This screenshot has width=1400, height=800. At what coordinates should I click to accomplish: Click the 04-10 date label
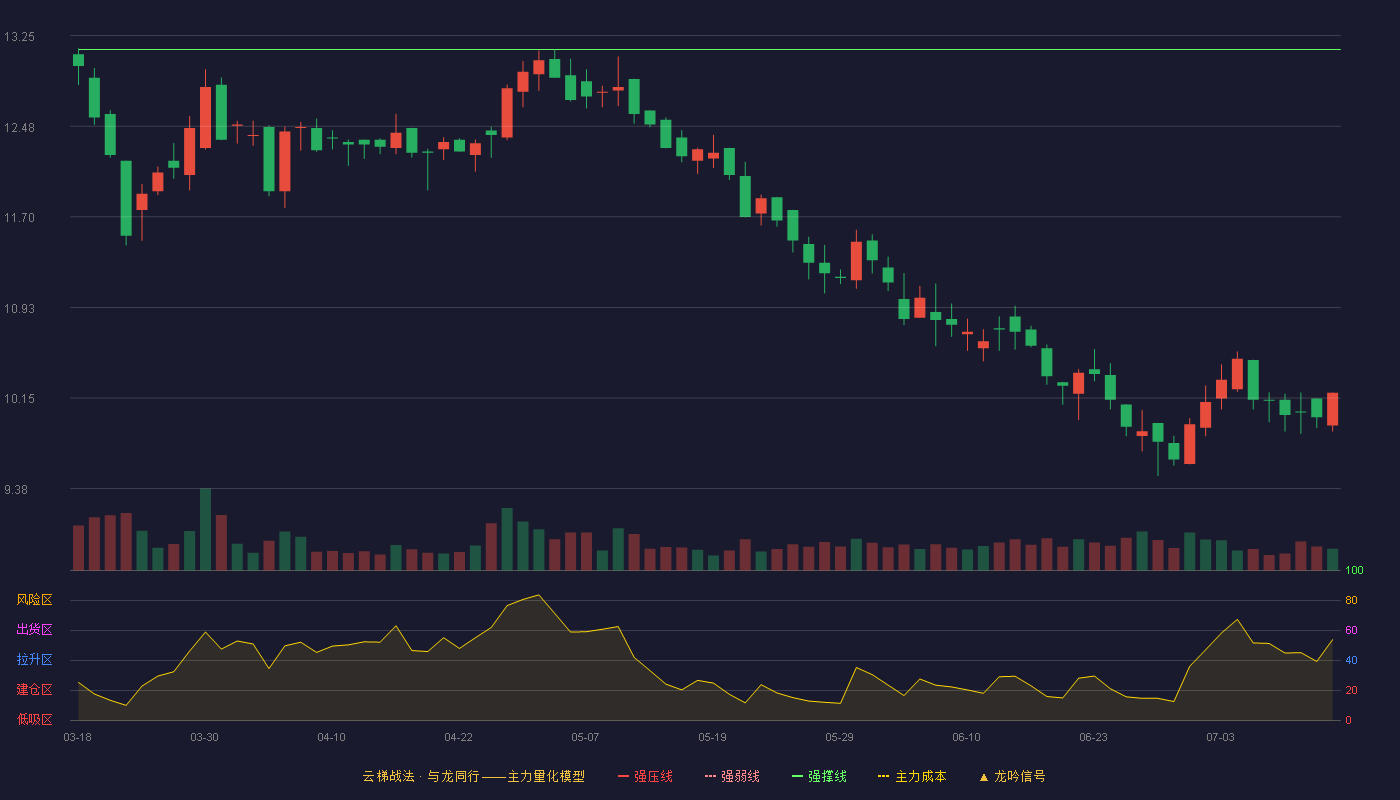point(331,737)
